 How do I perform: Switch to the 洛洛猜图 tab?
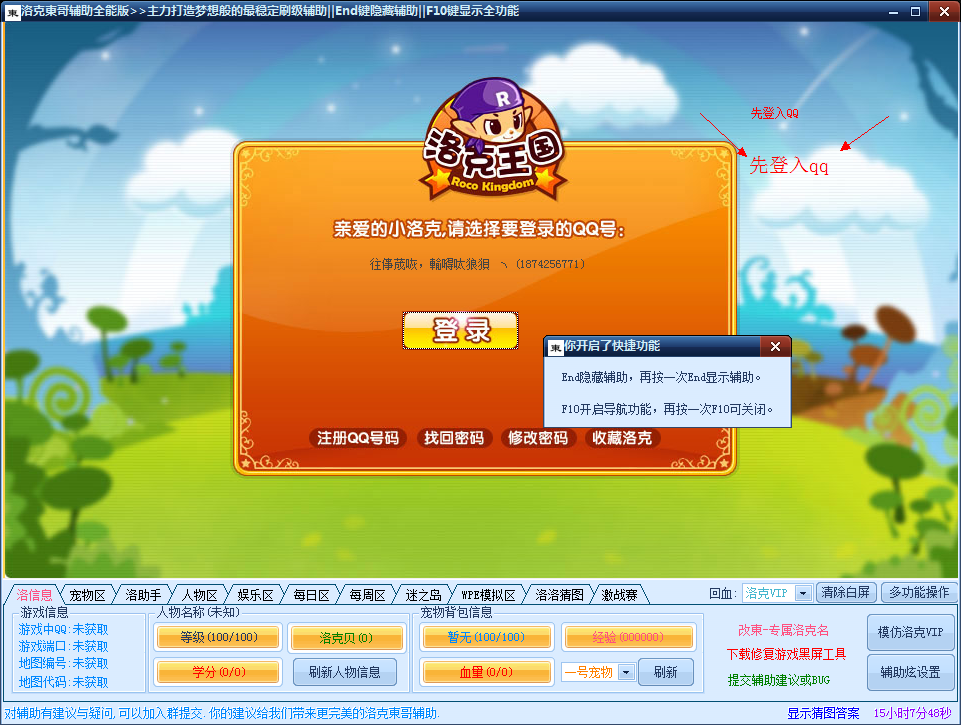[560, 594]
